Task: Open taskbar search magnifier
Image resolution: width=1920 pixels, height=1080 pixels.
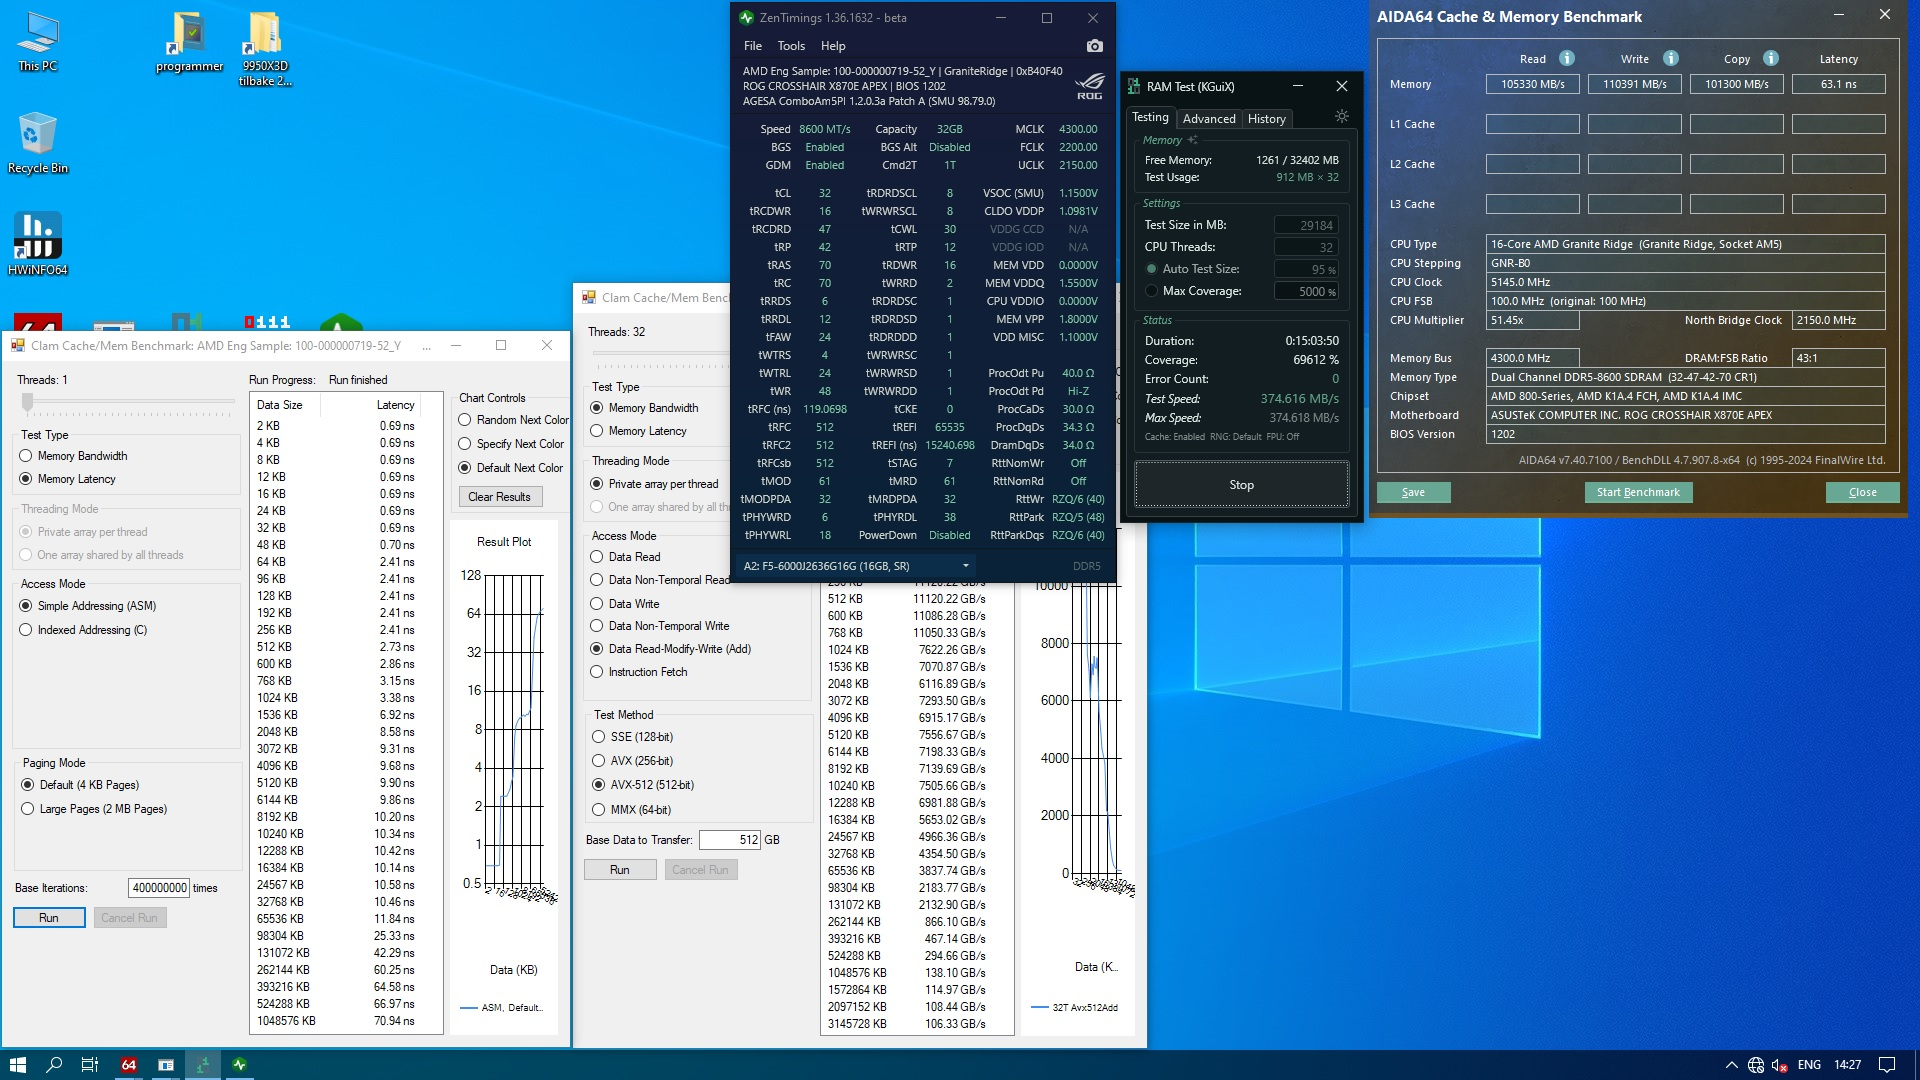Action: coord(54,1064)
